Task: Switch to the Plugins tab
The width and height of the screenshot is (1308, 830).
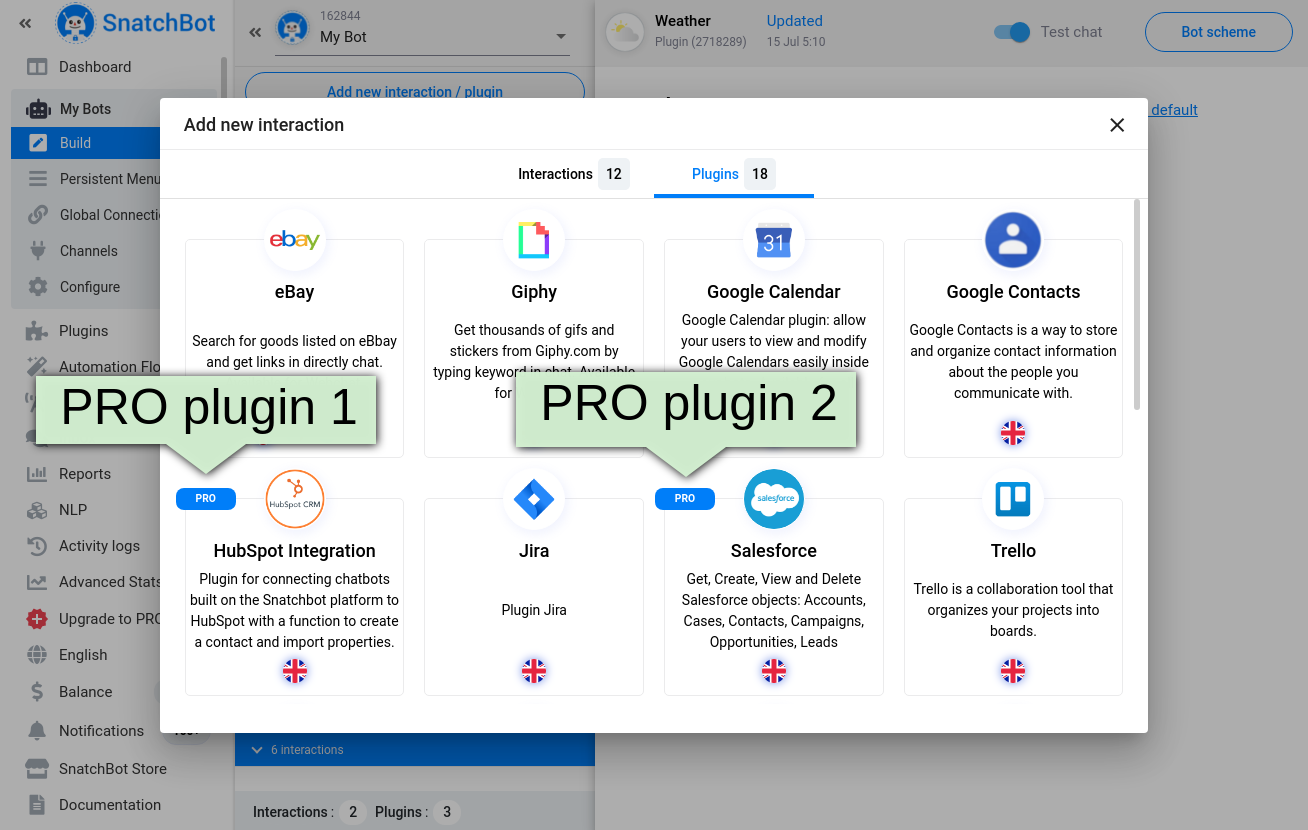Action: [x=733, y=174]
